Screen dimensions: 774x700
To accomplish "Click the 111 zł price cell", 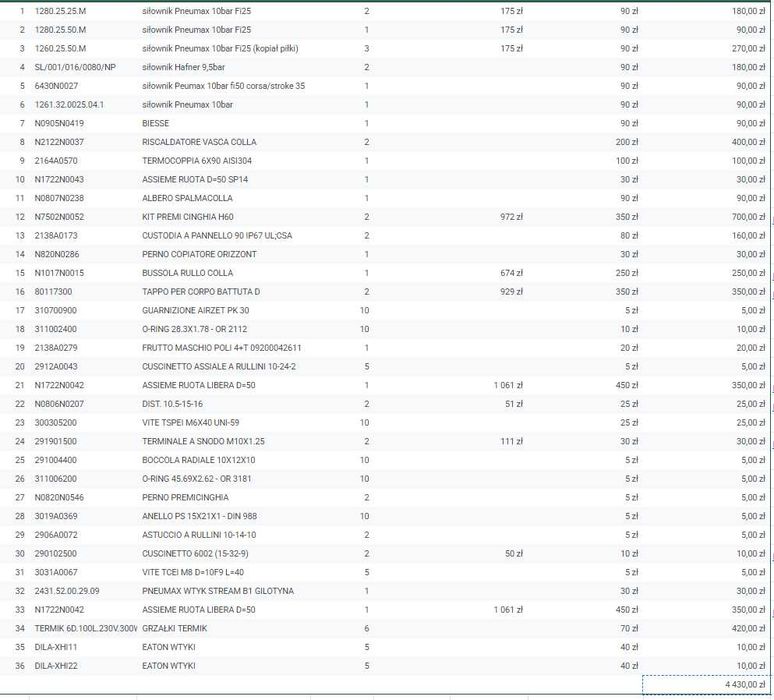I will click(511, 442).
